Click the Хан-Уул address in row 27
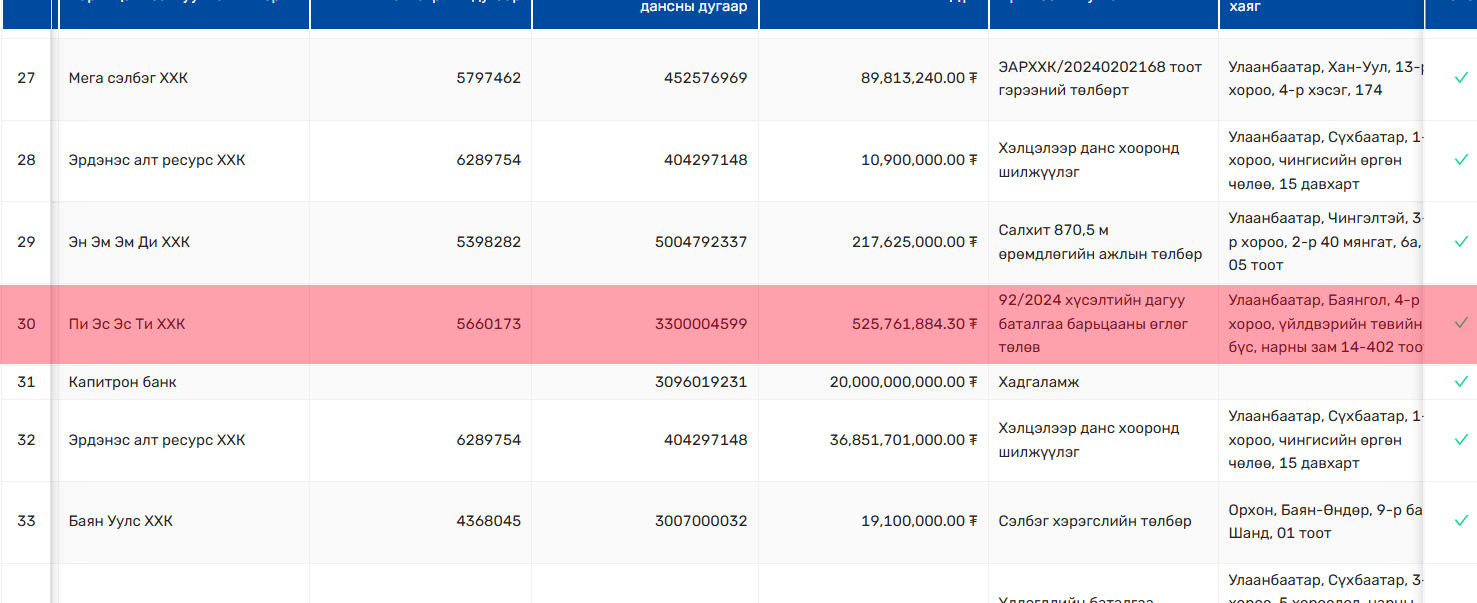This screenshot has width=1477, height=603. point(1326,78)
